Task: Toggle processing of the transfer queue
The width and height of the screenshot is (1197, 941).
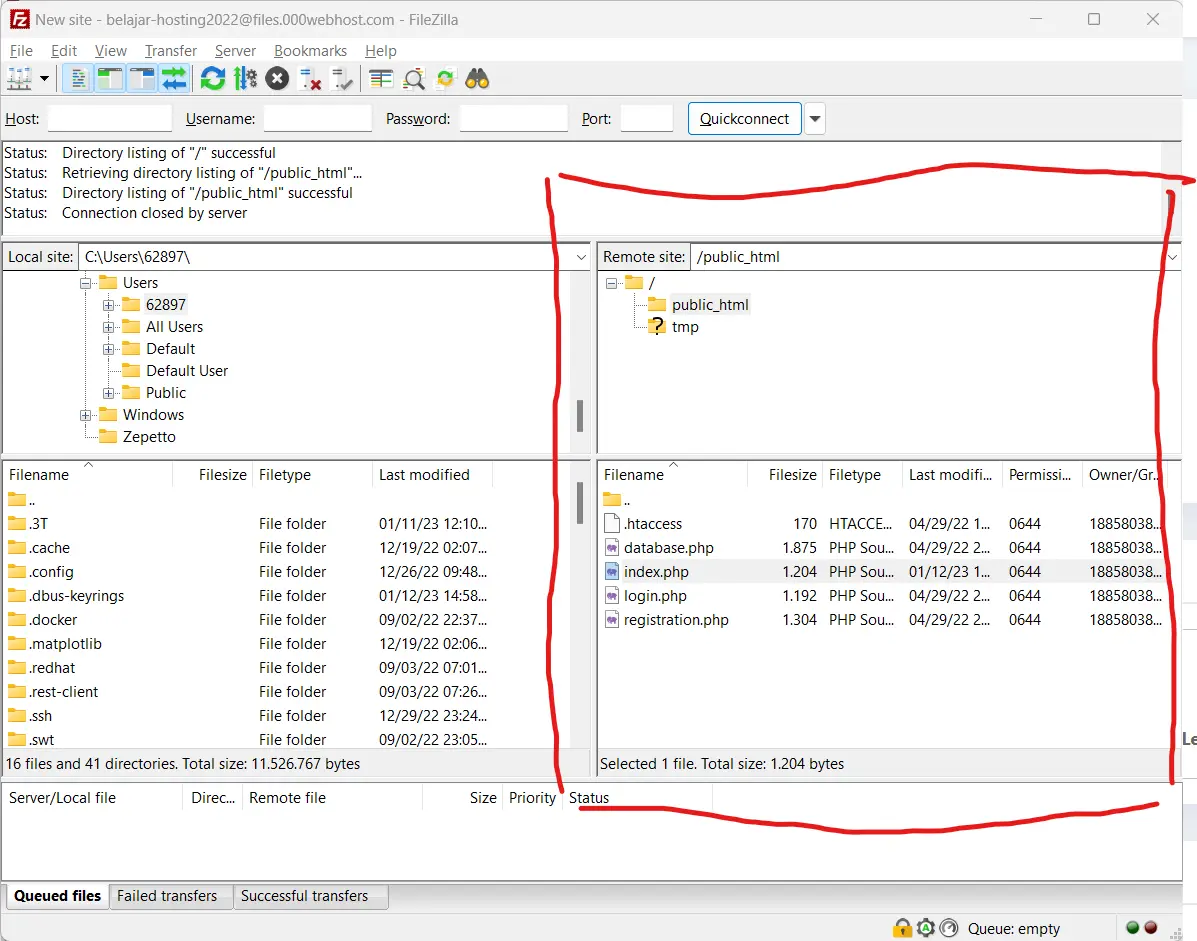Action: (245, 79)
